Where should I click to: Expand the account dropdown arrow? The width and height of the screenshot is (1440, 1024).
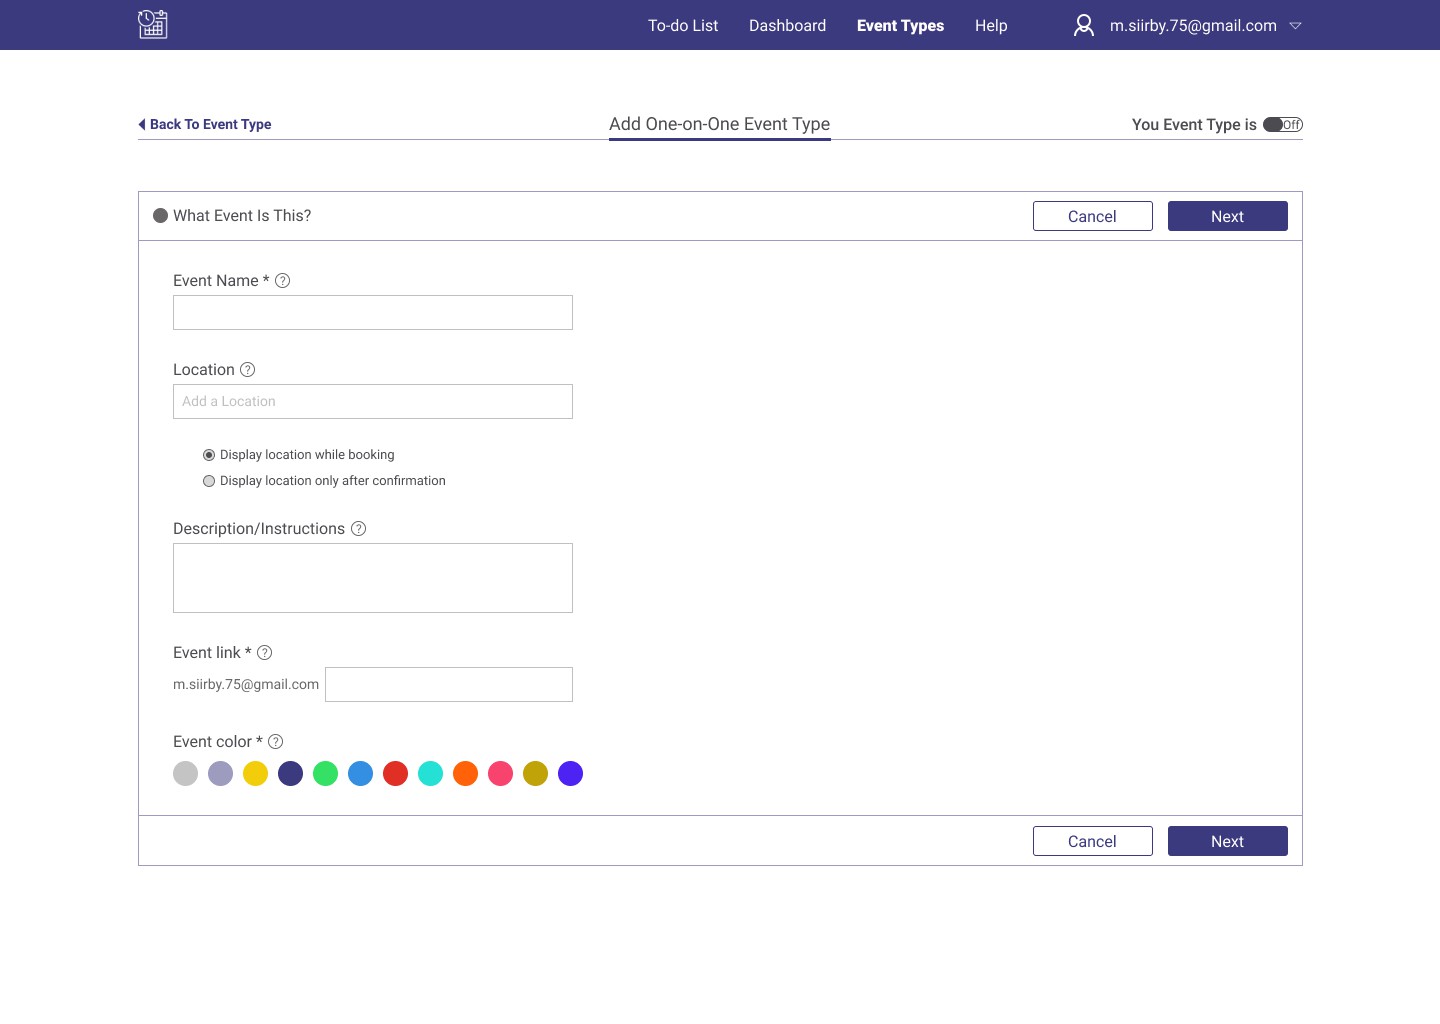point(1295,26)
